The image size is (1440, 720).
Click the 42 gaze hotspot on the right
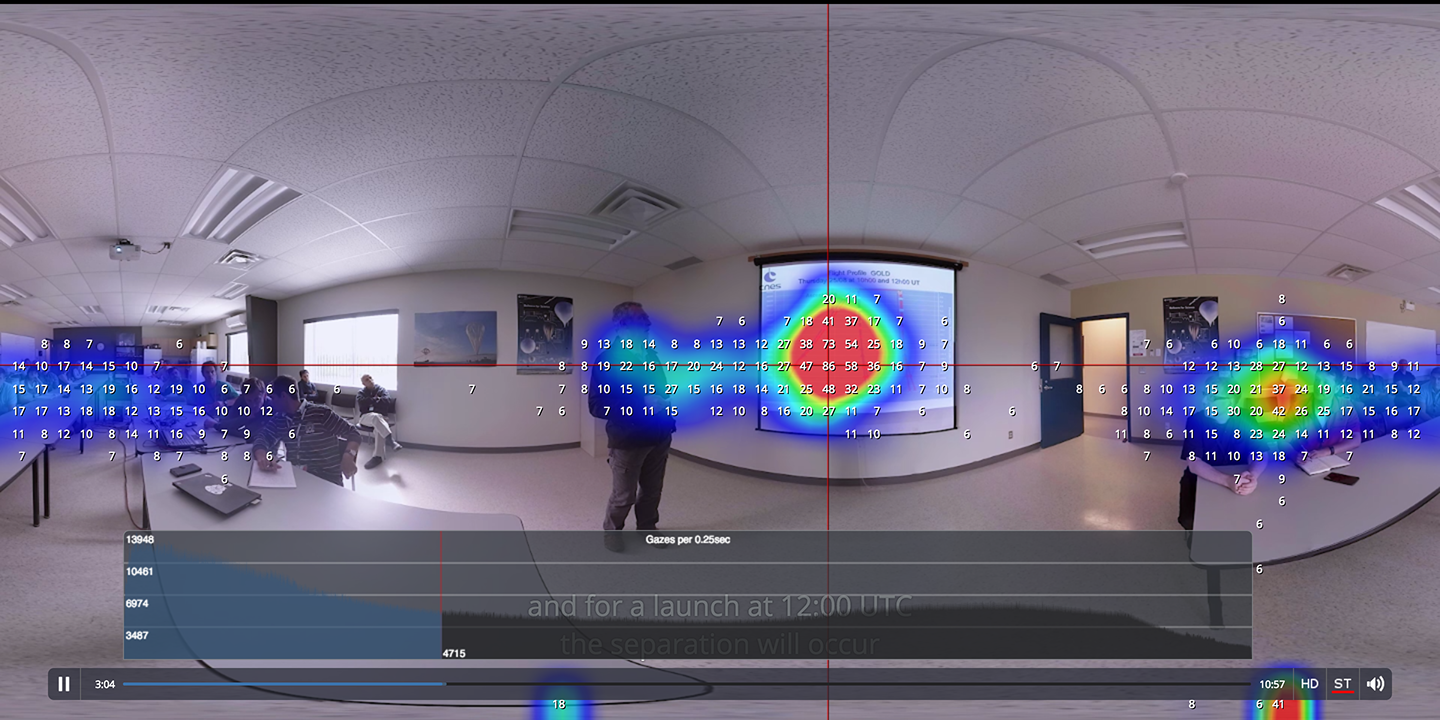click(1278, 411)
